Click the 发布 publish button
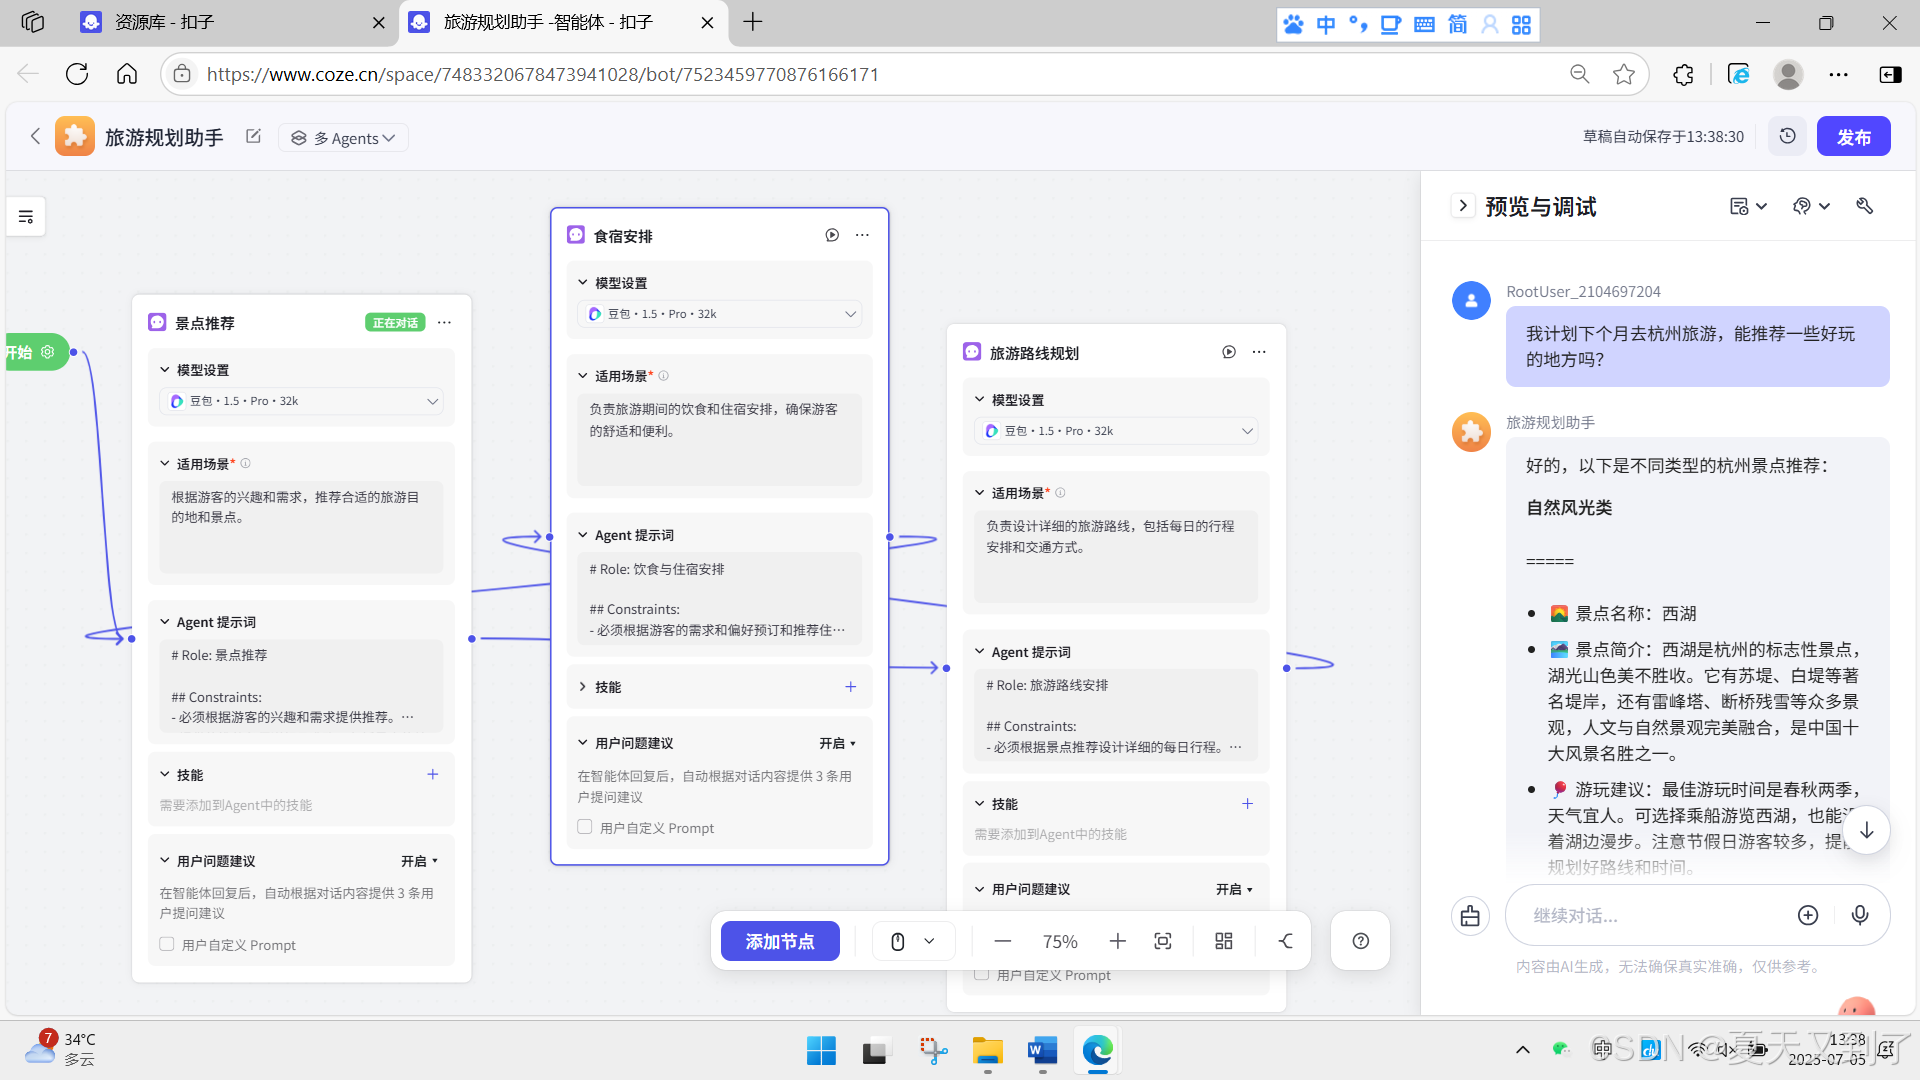The image size is (1920, 1080). (x=1853, y=137)
